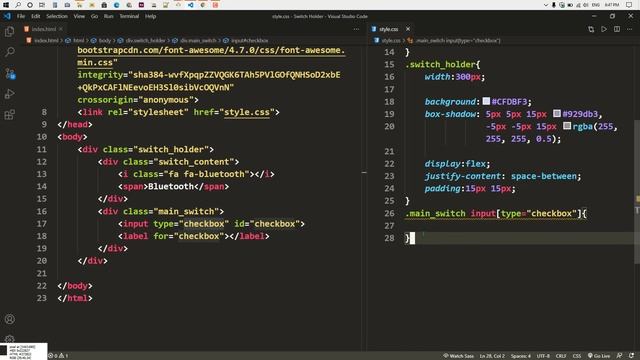Click html breadcrumb in index.html editor
This screenshot has height=360, width=640.
[x=75, y=40]
